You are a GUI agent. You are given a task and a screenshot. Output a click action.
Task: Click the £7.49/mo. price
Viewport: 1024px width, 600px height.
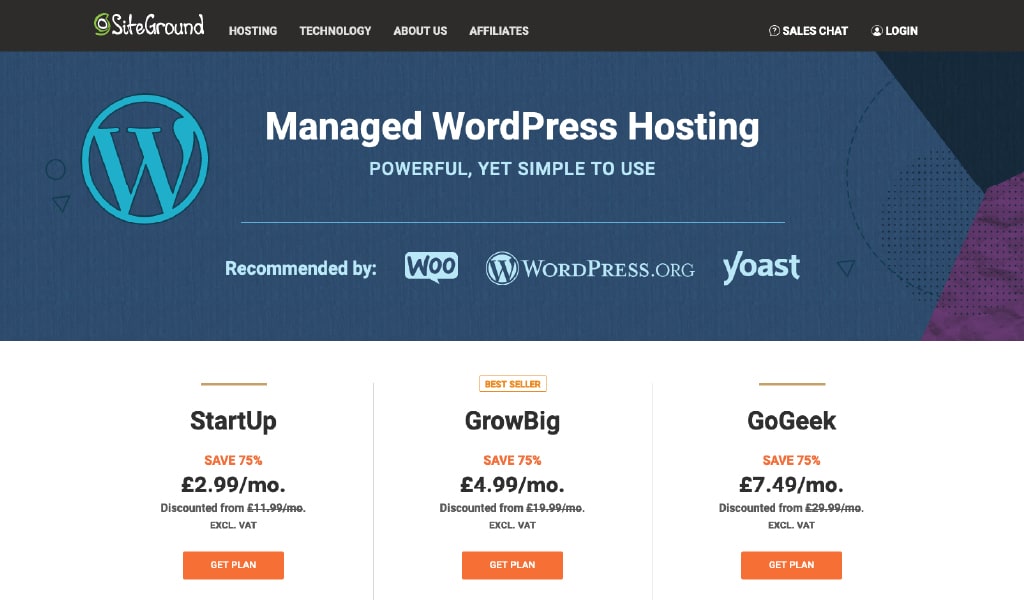pyautogui.click(x=792, y=484)
